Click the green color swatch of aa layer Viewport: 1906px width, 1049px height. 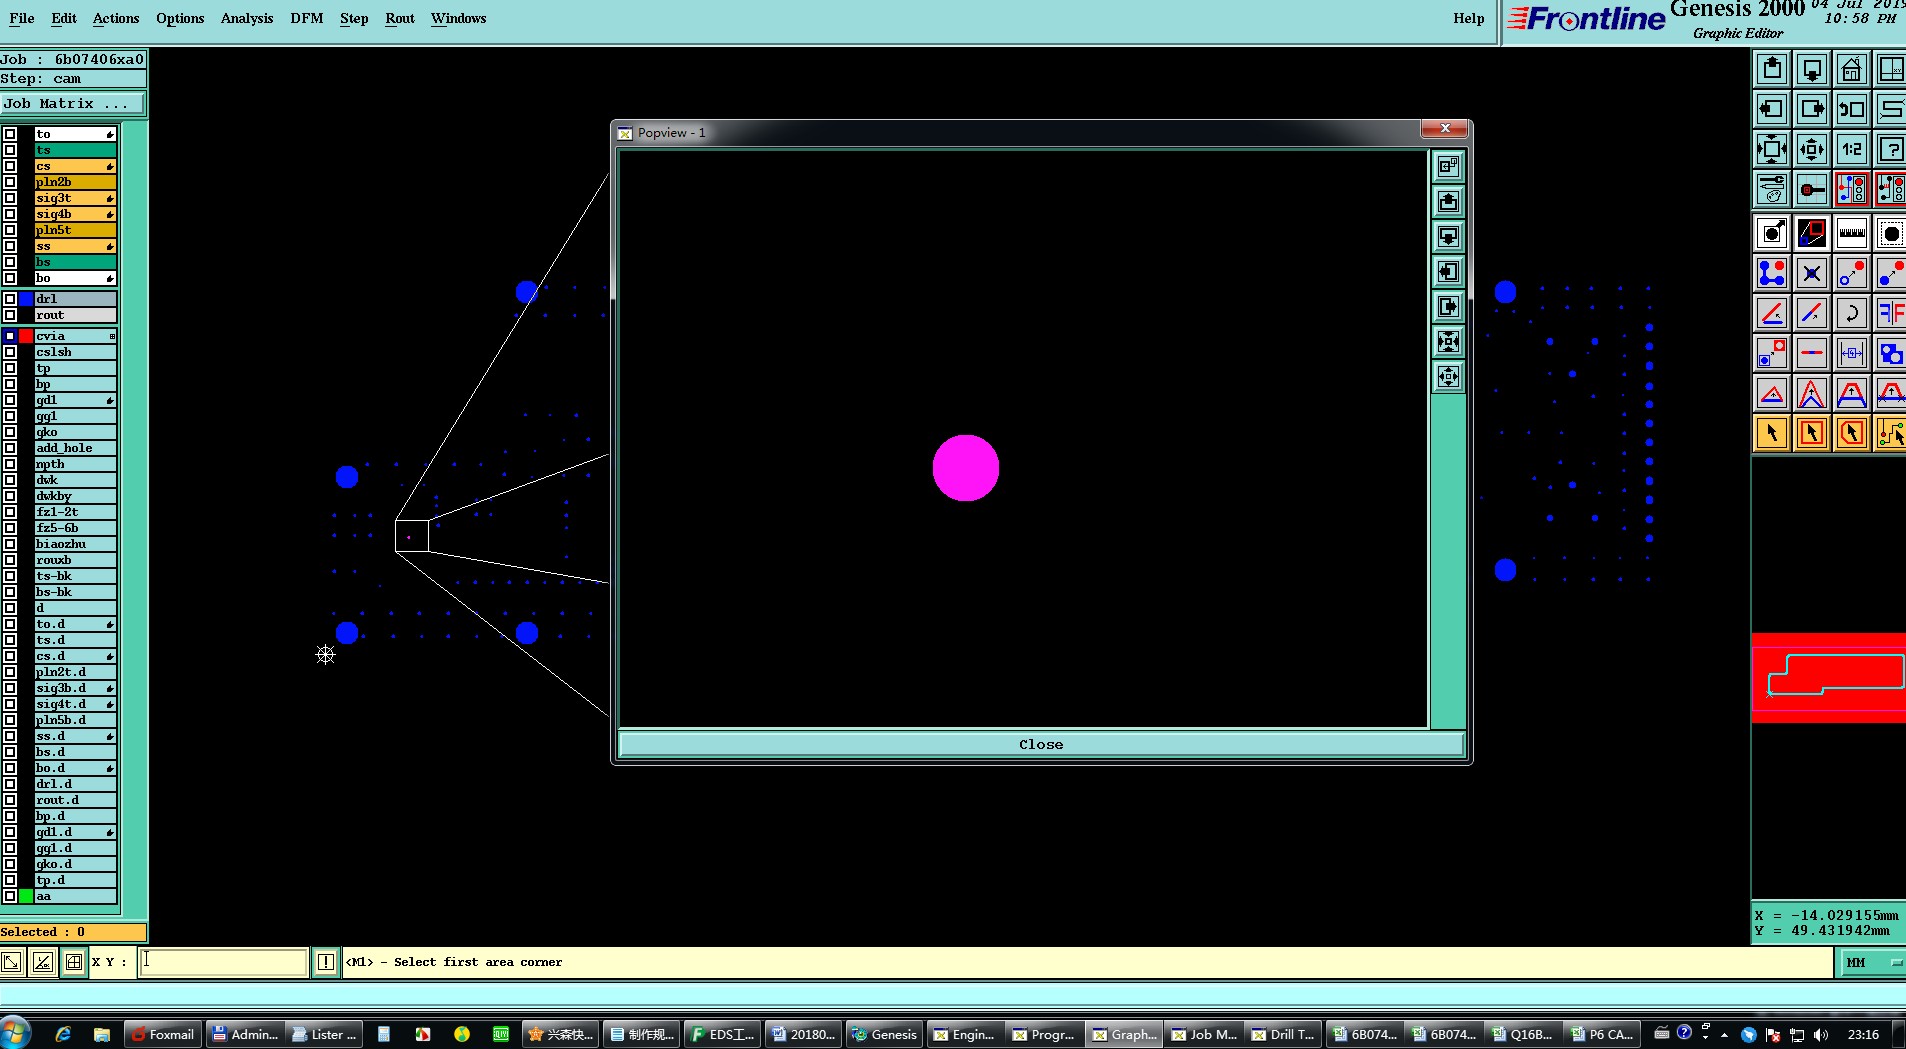coord(26,896)
